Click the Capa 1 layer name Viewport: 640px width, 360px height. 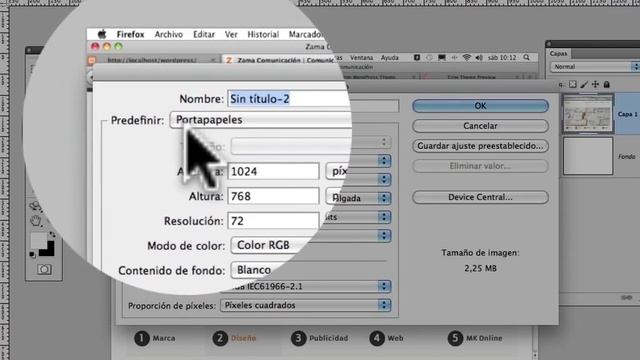pyautogui.click(x=627, y=114)
